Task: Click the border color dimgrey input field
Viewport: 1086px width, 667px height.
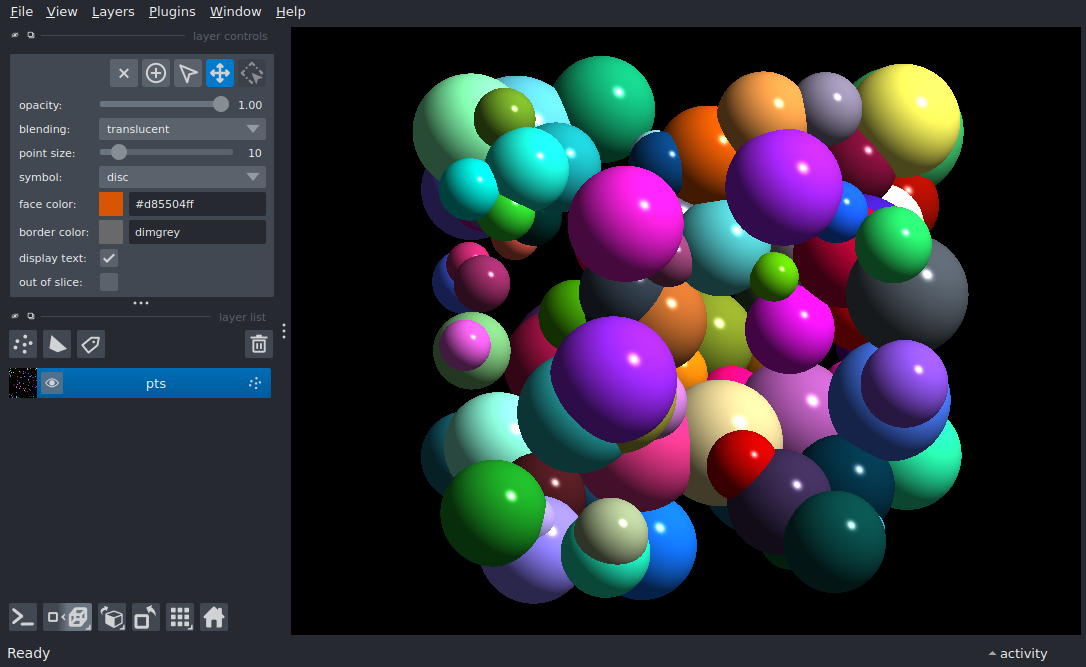Action: click(x=197, y=232)
